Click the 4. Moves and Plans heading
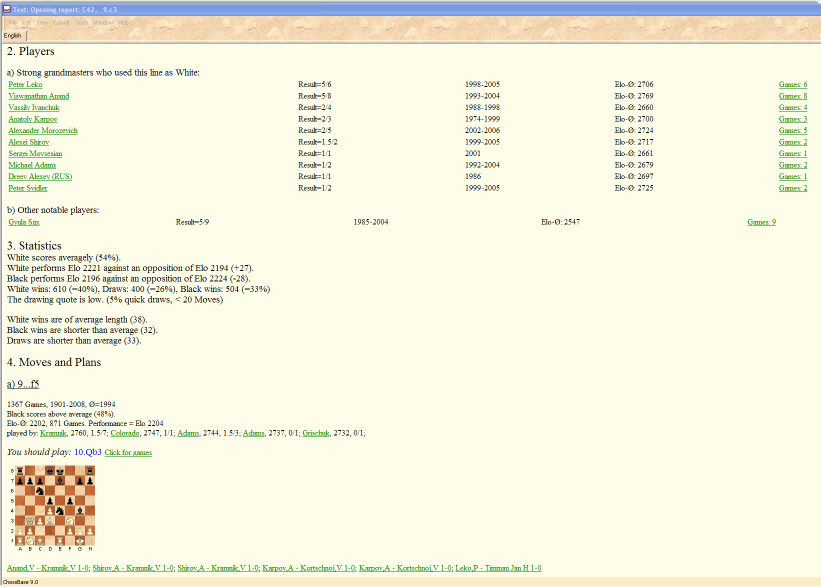The image size is (821, 587). pos(54,362)
